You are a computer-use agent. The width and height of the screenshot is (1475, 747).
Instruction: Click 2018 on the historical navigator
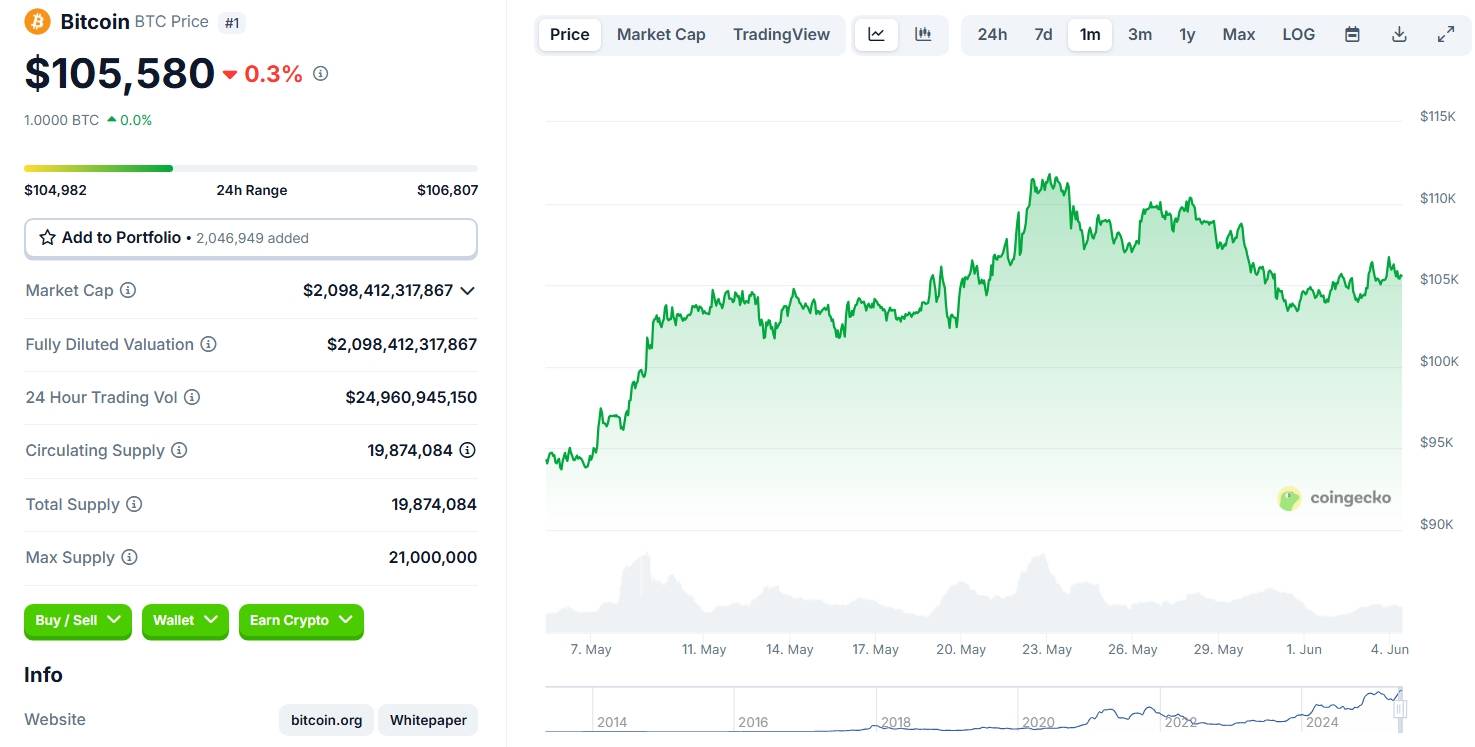click(x=896, y=722)
